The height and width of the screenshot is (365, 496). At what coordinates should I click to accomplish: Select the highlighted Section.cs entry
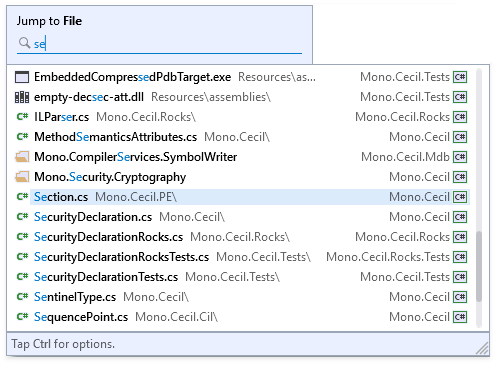click(242, 197)
